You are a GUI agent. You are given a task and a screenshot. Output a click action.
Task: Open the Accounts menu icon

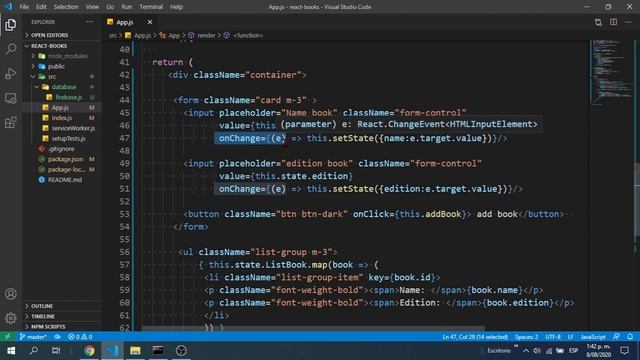tap(11, 294)
